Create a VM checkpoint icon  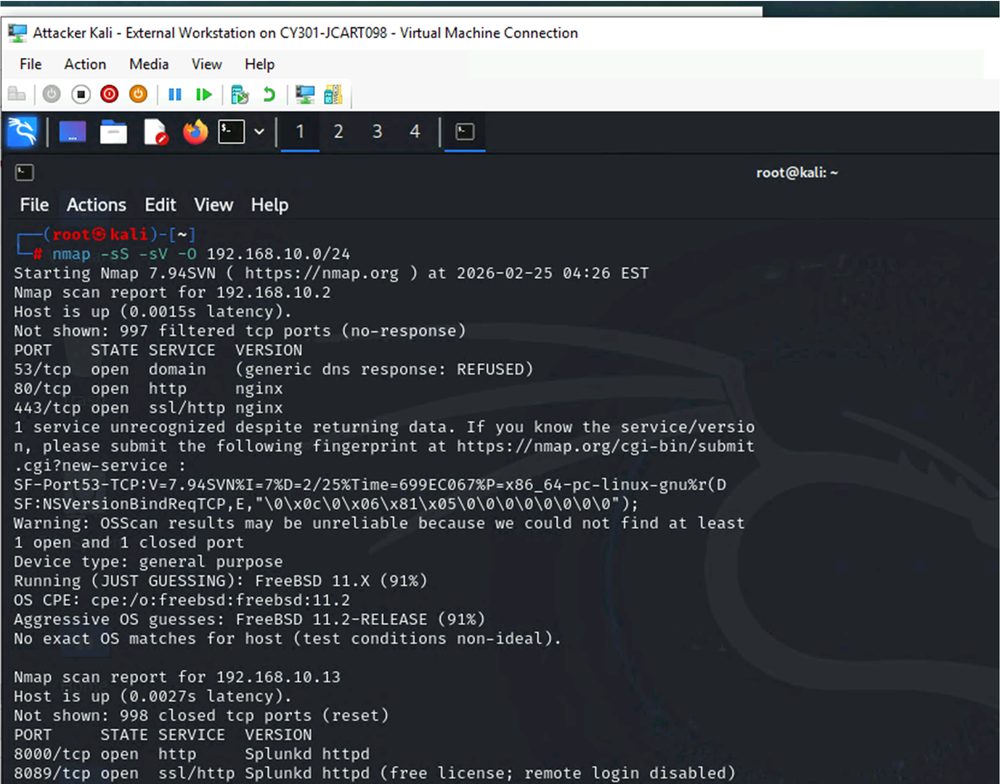240,94
